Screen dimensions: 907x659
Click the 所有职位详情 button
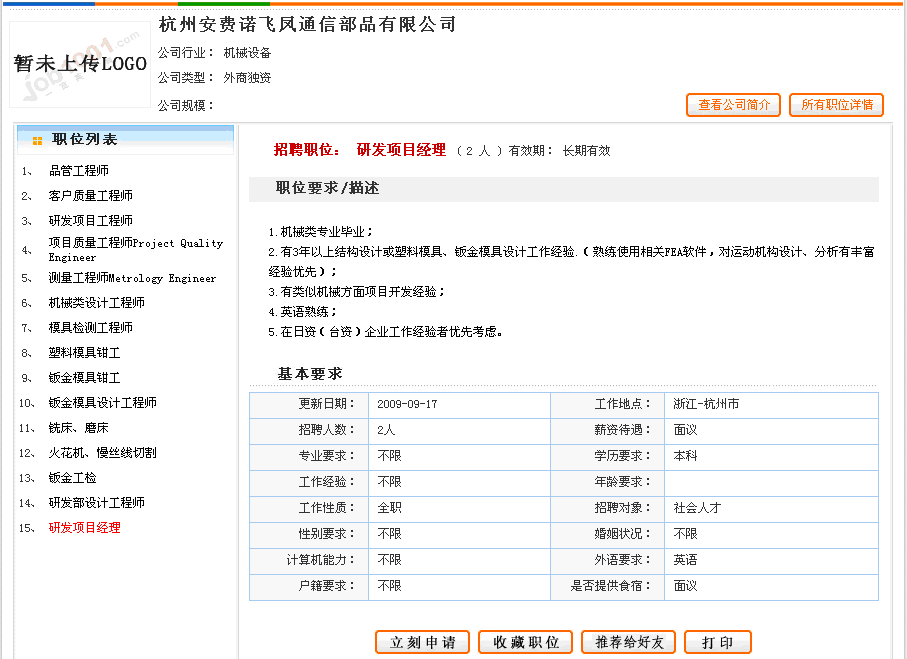836,105
